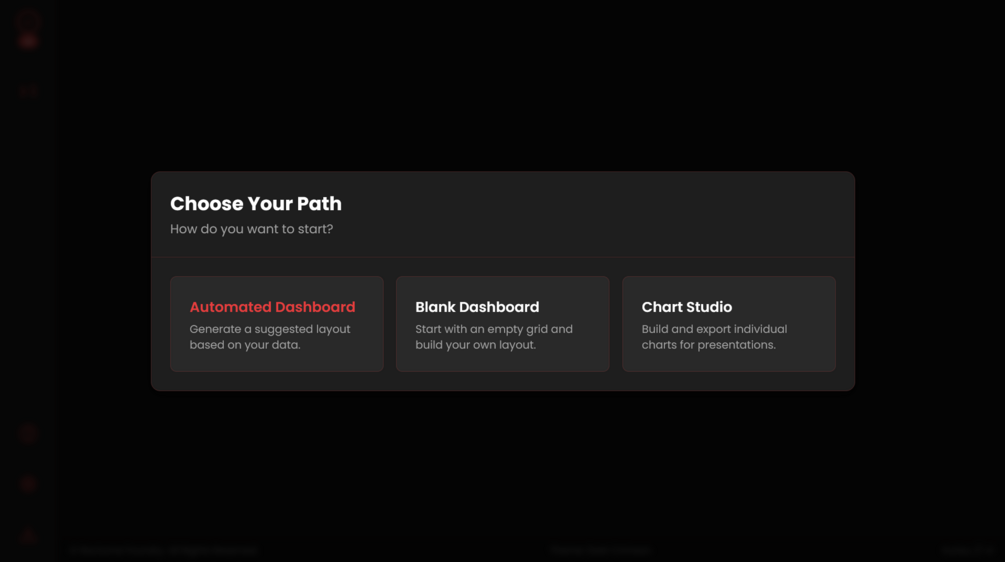Click the red highlighted icon in dimmed sidebar

tap(28, 41)
